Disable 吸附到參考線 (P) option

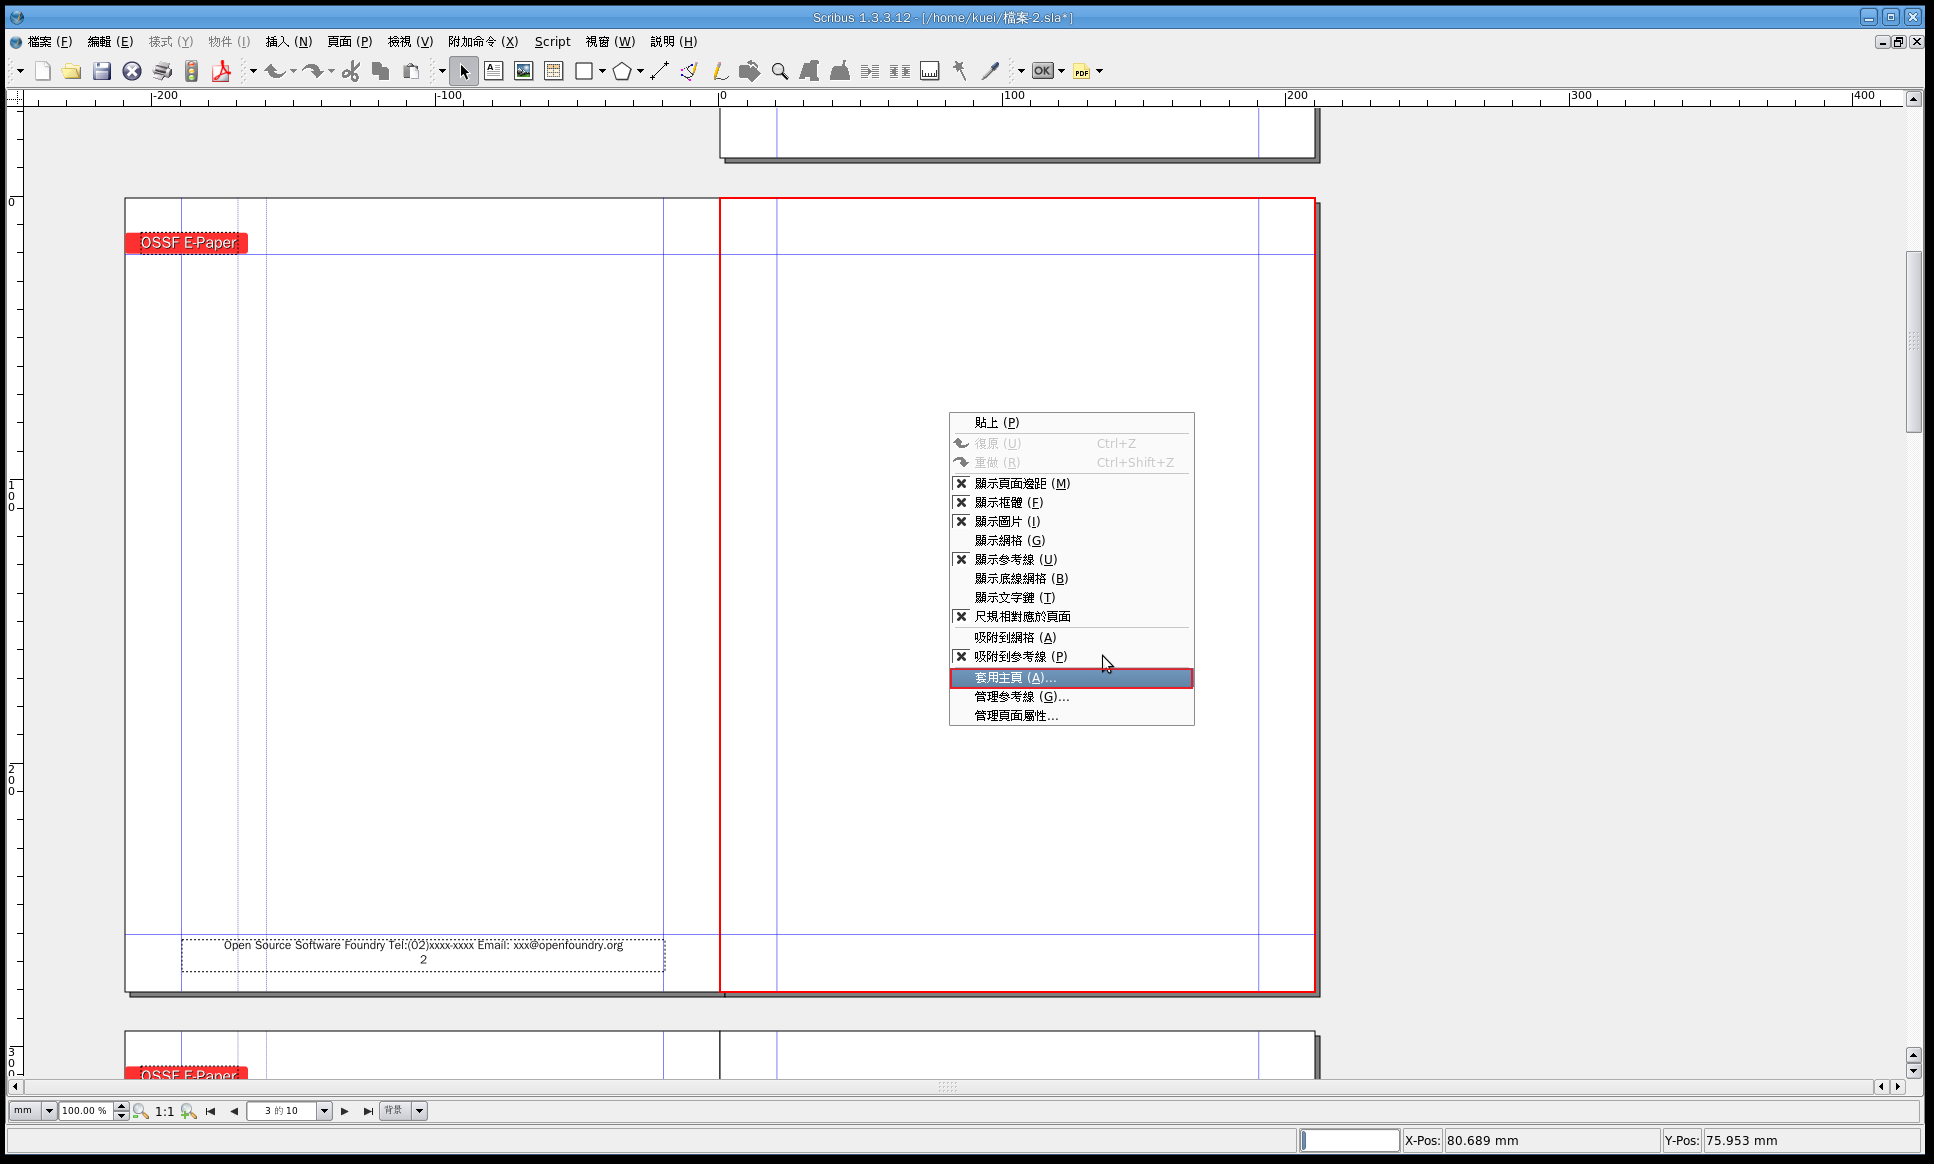pos(1020,657)
